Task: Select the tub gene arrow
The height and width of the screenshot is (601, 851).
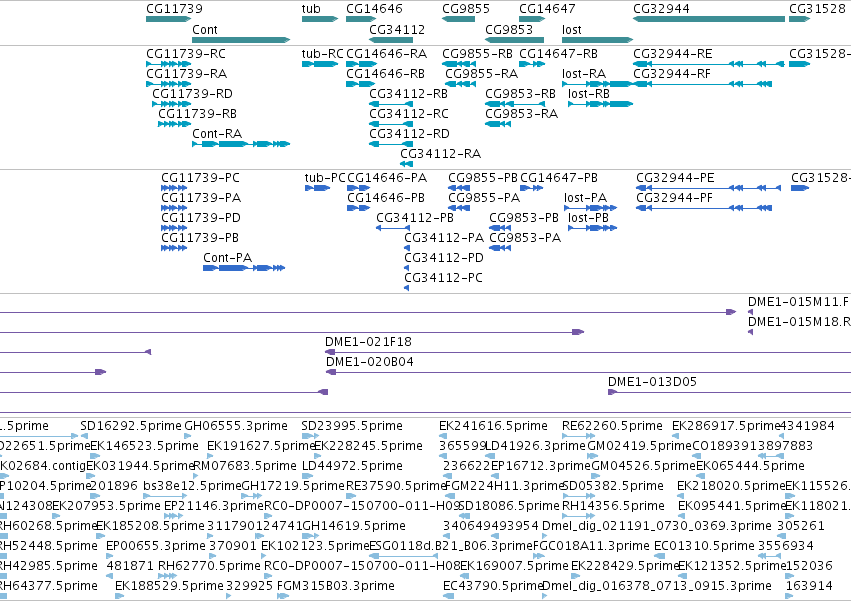Action: coord(320,19)
